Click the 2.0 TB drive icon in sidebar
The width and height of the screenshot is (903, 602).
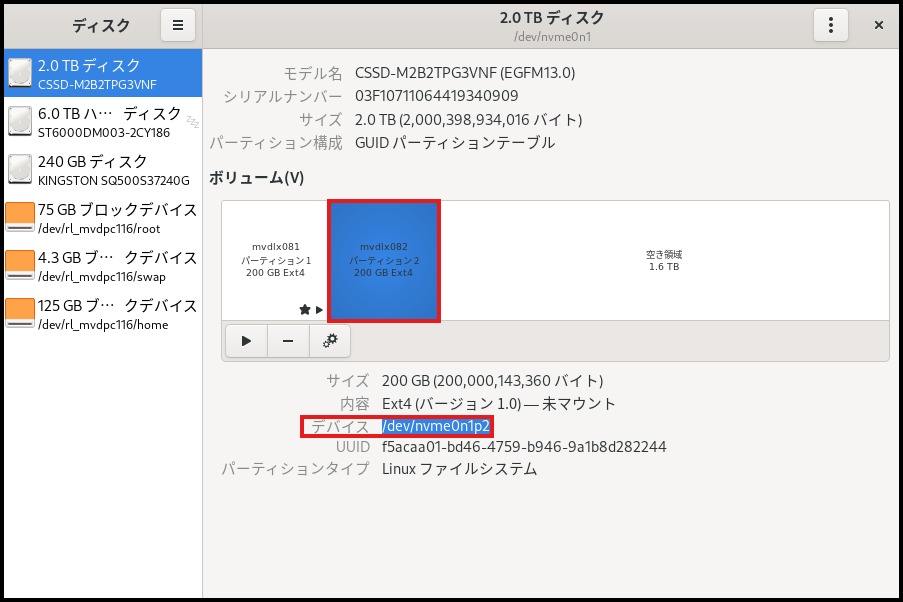(x=20, y=74)
